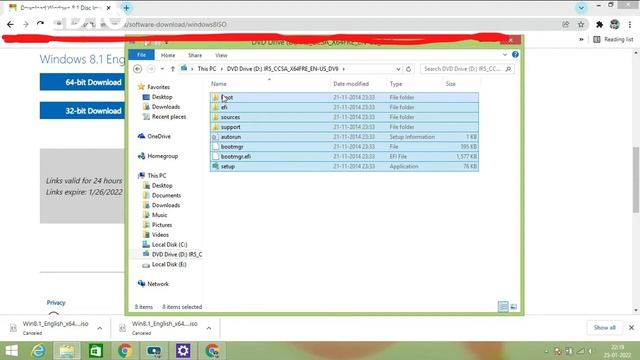Expand first Win8.1 ISO download options
The height and width of the screenshot is (360, 640).
click(x=100, y=328)
